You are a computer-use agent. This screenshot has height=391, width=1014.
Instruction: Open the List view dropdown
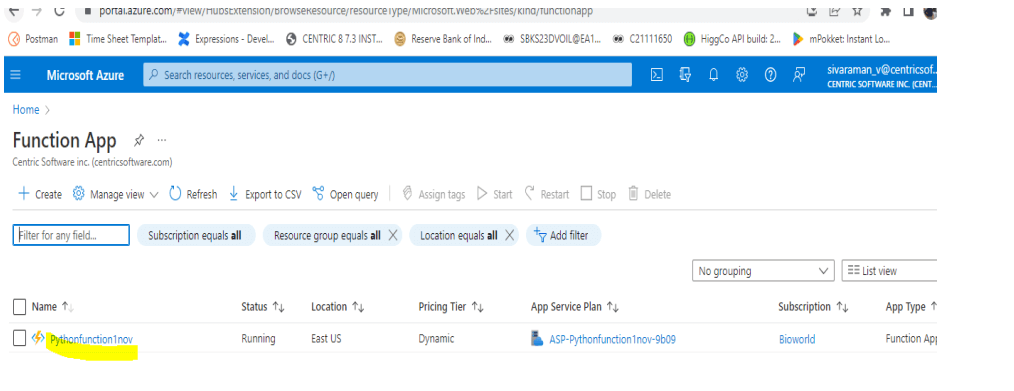pos(889,271)
